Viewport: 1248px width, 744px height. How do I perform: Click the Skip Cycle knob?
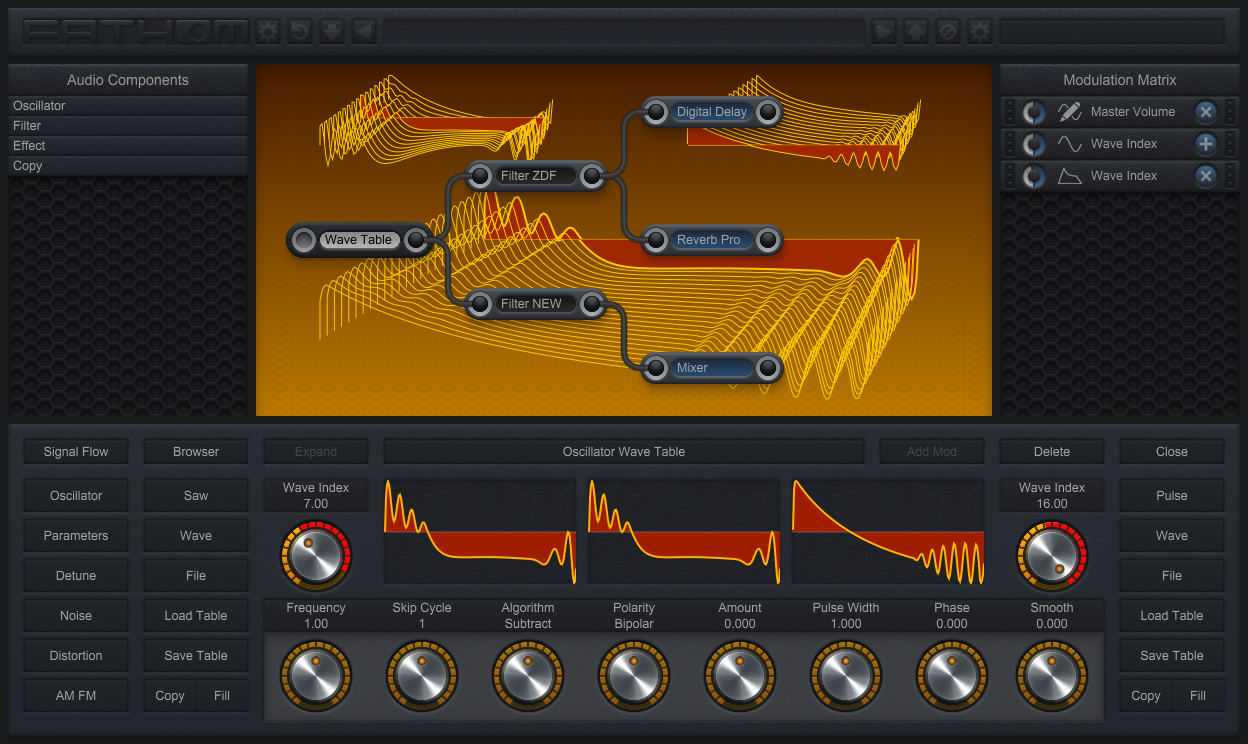click(x=422, y=675)
